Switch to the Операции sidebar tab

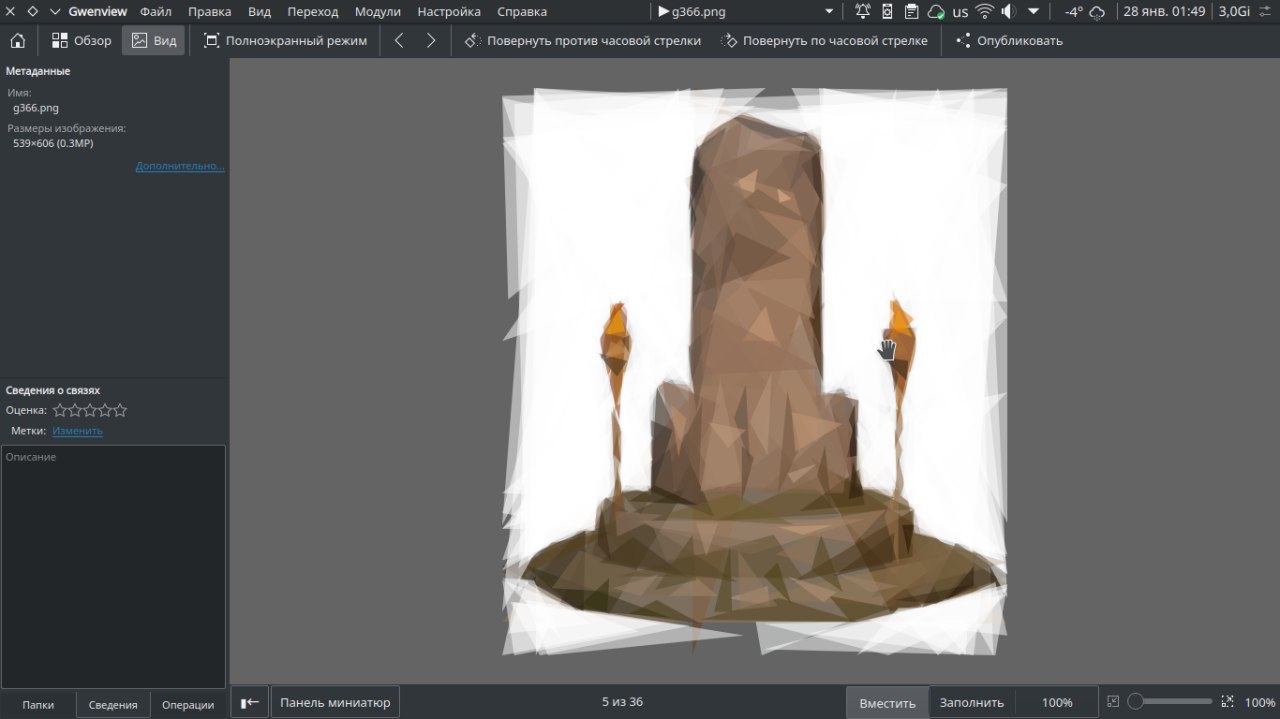188,705
